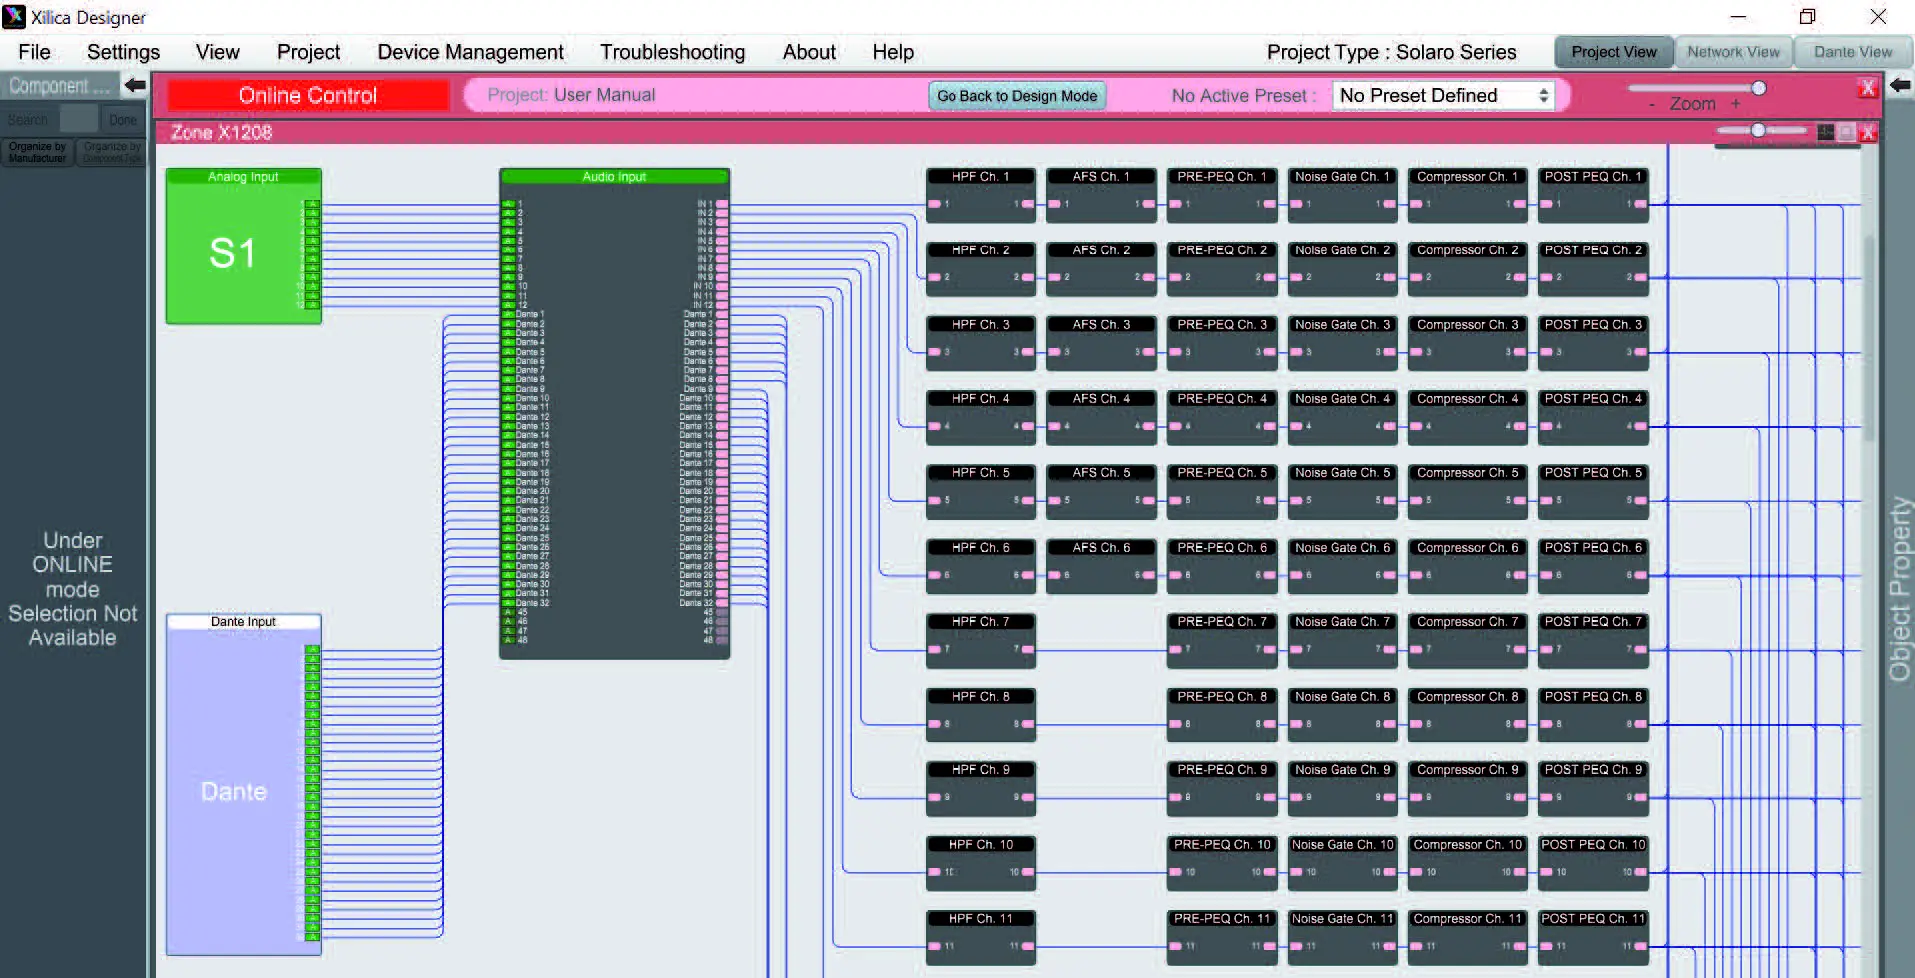Viewport: 1915px width, 978px height.
Task: Expand the Object Property panel arrow
Action: 1900,86
